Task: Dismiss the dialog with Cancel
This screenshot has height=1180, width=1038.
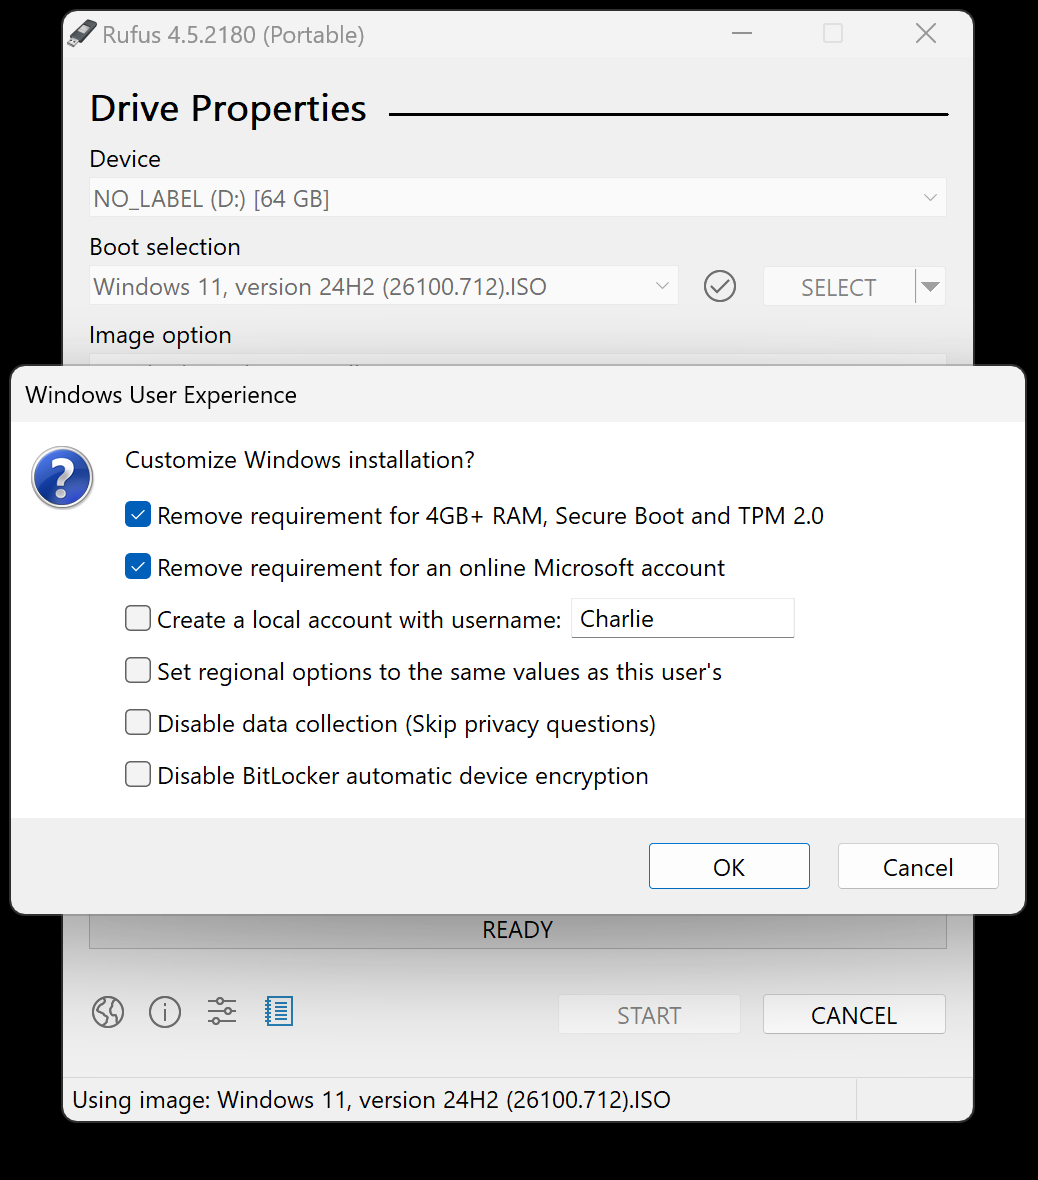Action: click(x=917, y=866)
